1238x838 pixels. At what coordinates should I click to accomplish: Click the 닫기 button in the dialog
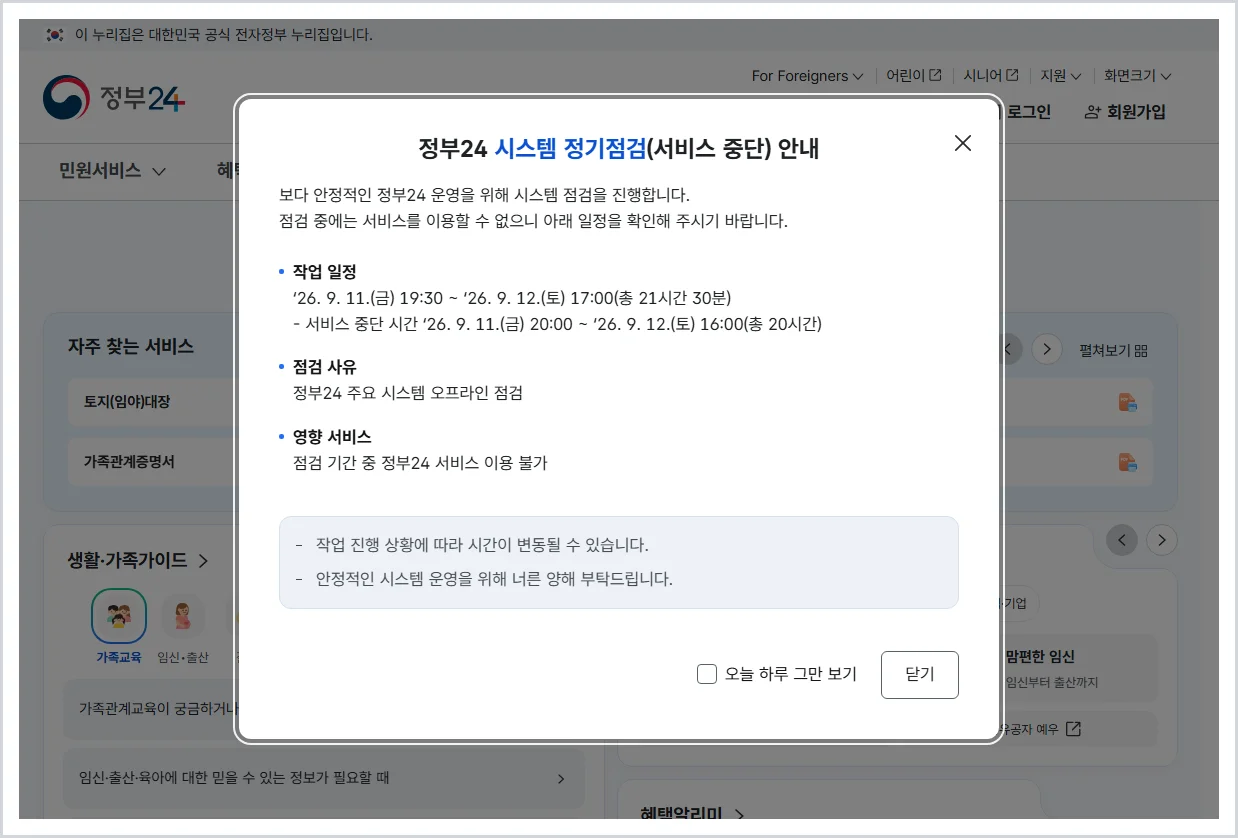click(919, 674)
